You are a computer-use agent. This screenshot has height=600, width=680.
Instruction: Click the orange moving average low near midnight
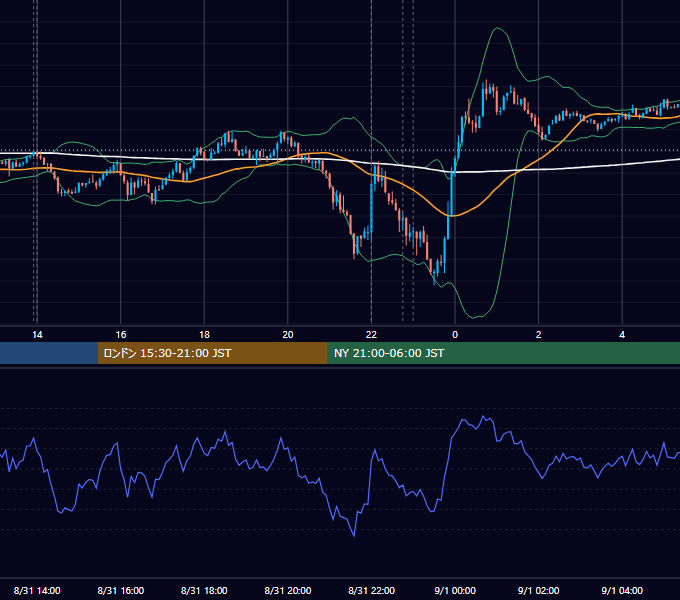451,215
